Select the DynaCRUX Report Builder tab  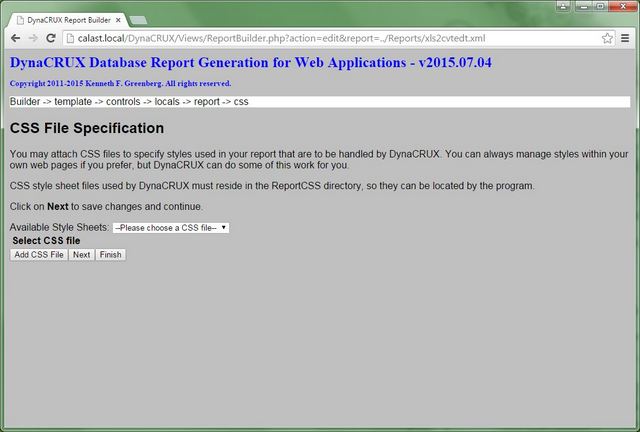pos(69,20)
